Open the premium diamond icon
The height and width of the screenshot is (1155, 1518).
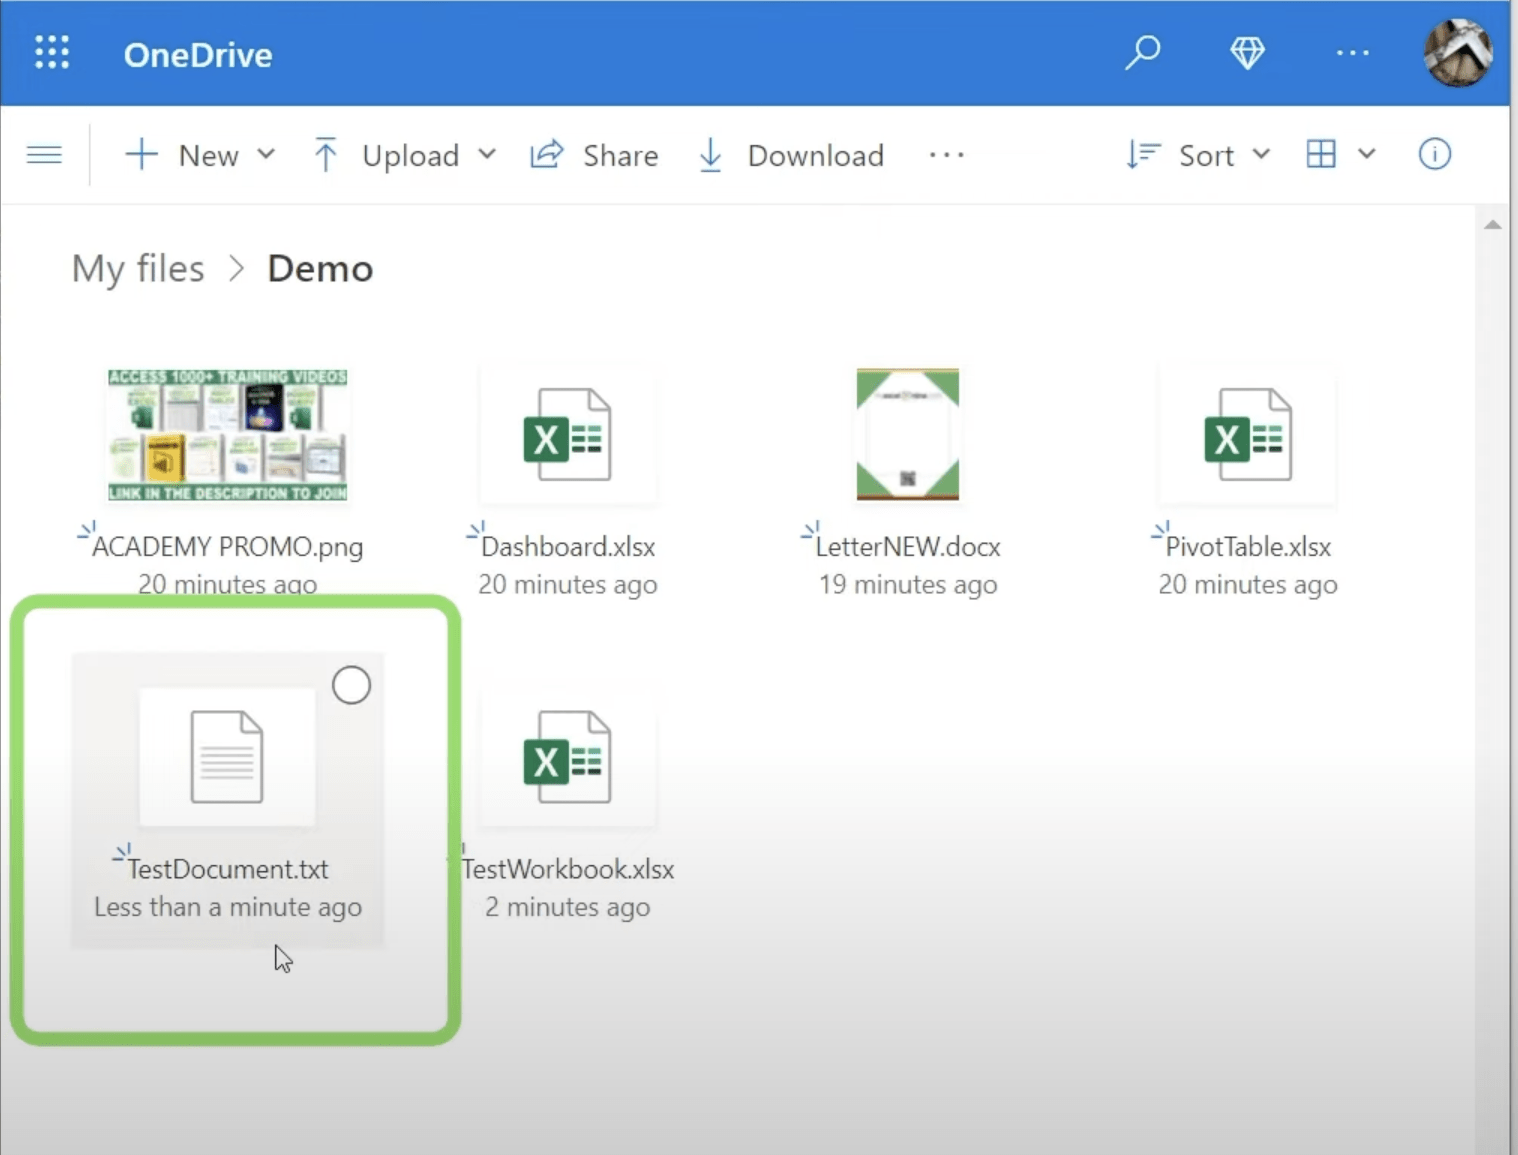[x=1247, y=52]
